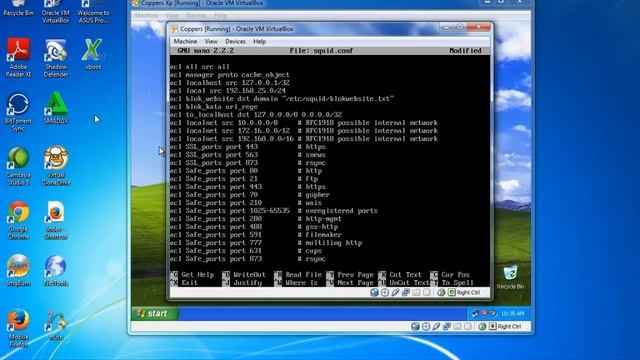Click optical disk icon in Coppers status bar
The height and width of the screenshot is (360, 640).
384,292
